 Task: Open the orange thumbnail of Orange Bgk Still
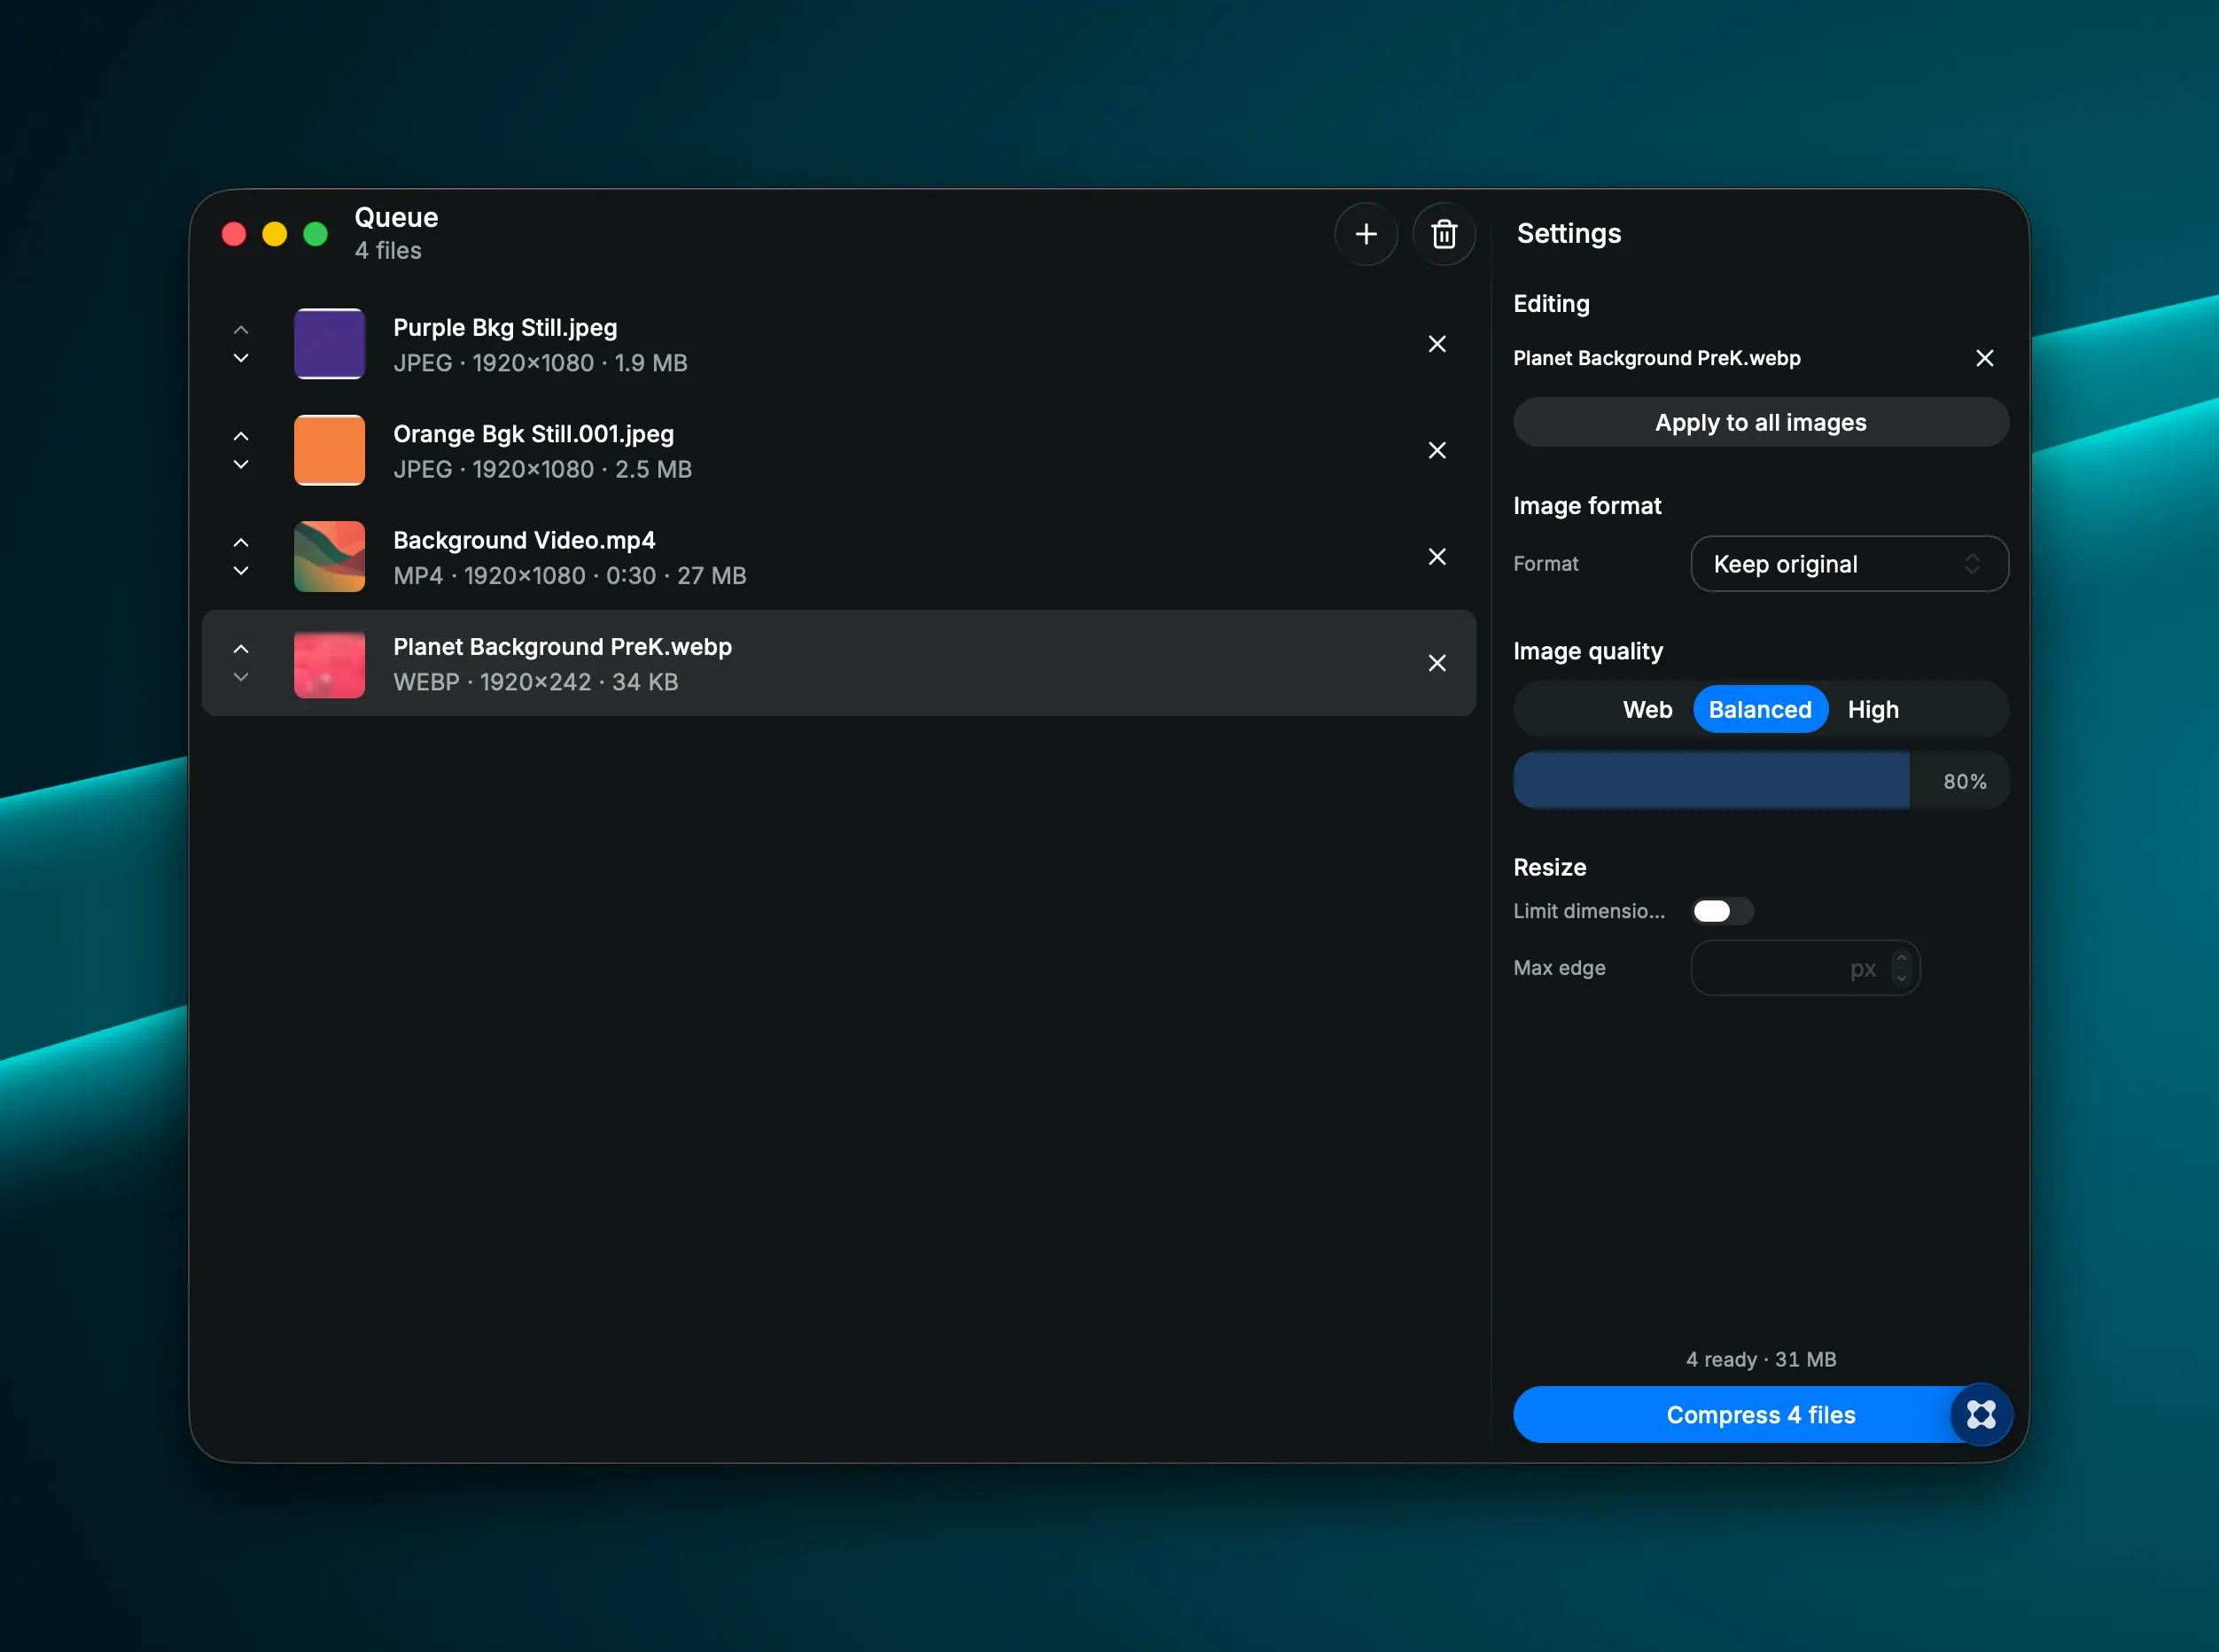(329, 450)
